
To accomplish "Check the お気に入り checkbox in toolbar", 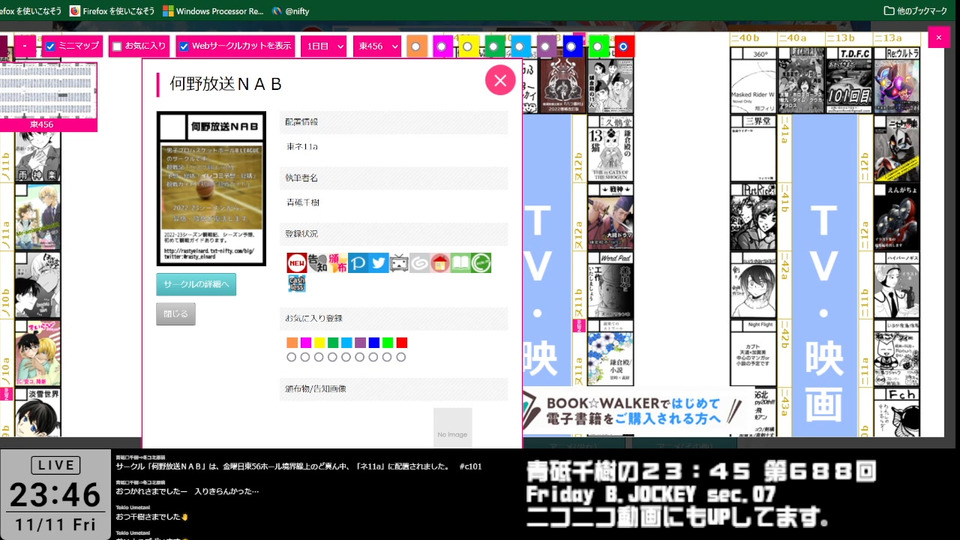I will pos(117,46).
